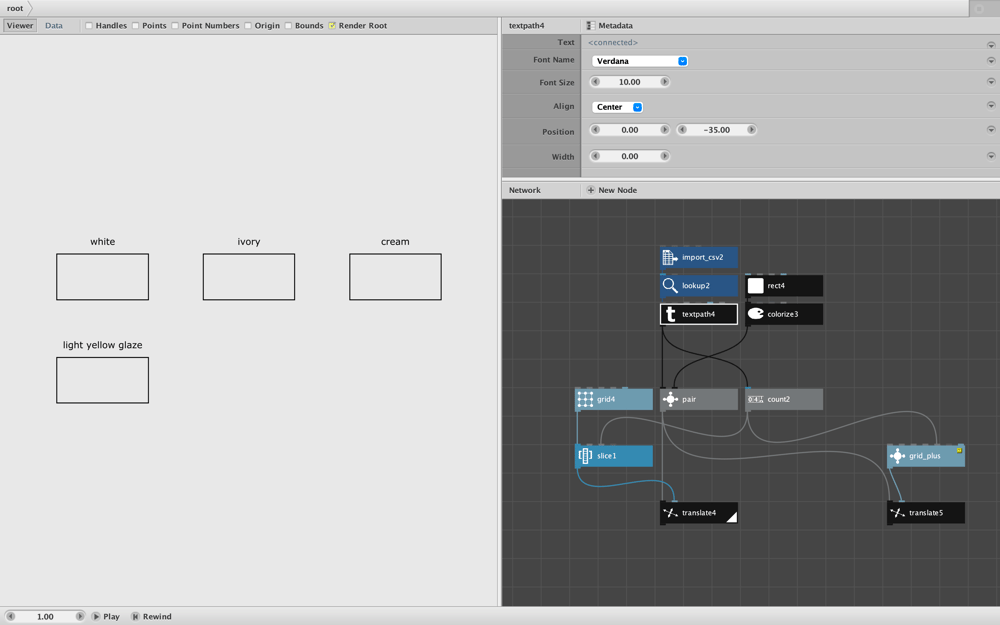The width and height of the screenshot is (1000, 625).
Task: Select the slice1 node icon
Action: point(585,456)
